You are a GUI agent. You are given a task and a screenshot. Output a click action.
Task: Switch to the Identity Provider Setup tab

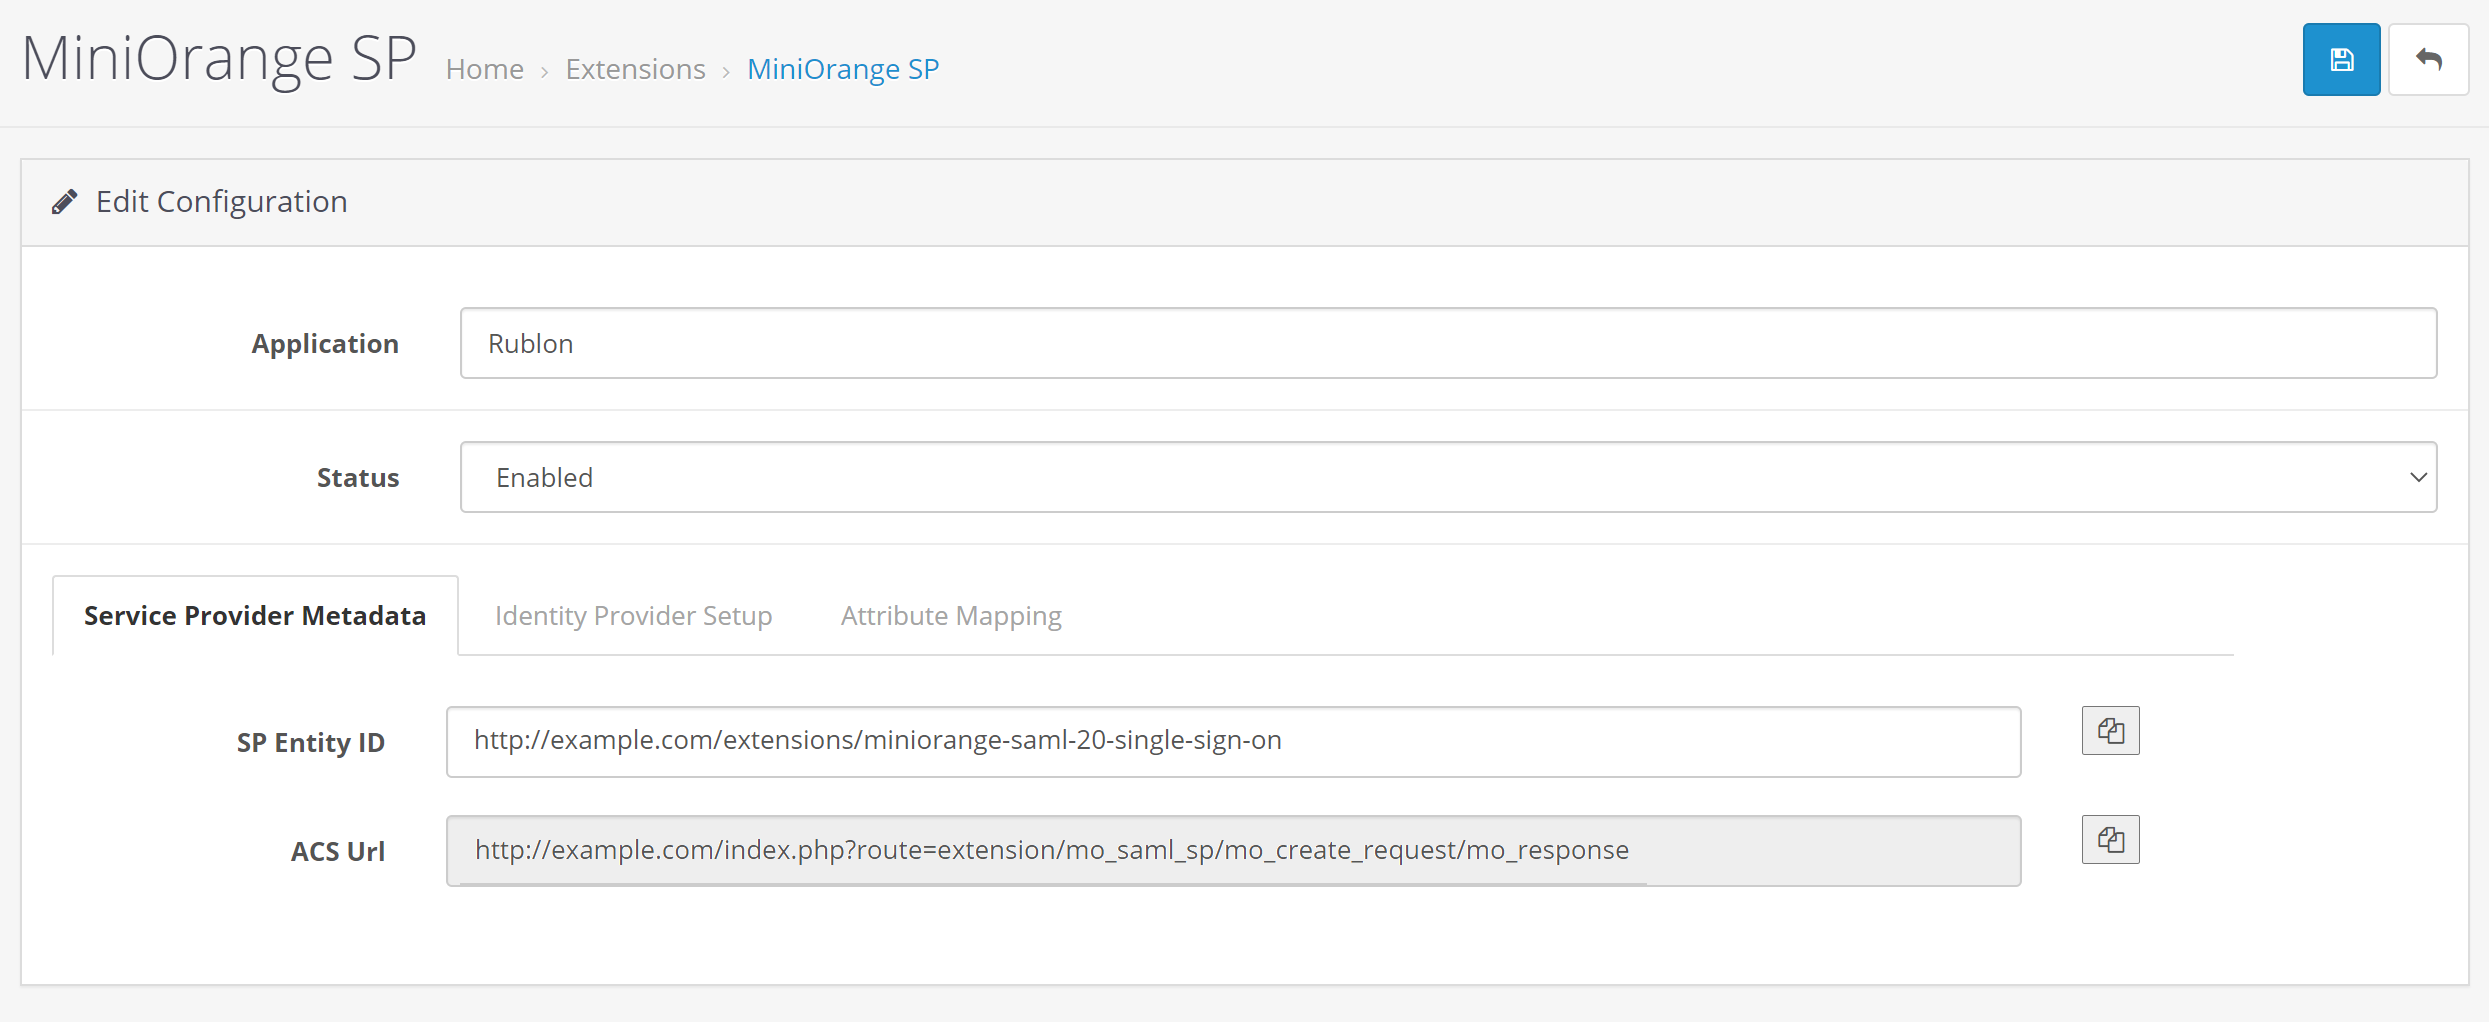633,616
